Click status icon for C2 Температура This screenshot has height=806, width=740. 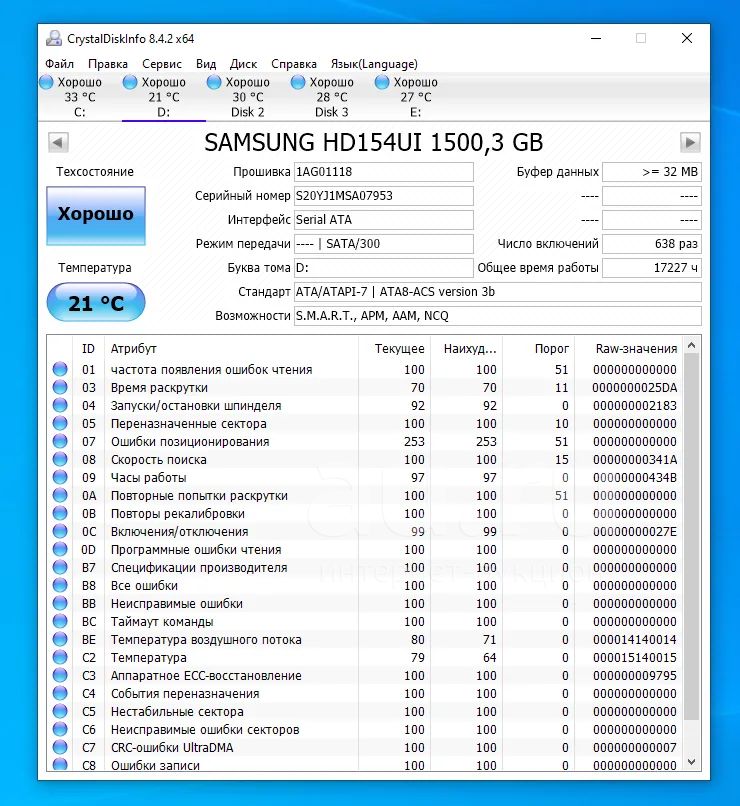[x=60, y=657]
